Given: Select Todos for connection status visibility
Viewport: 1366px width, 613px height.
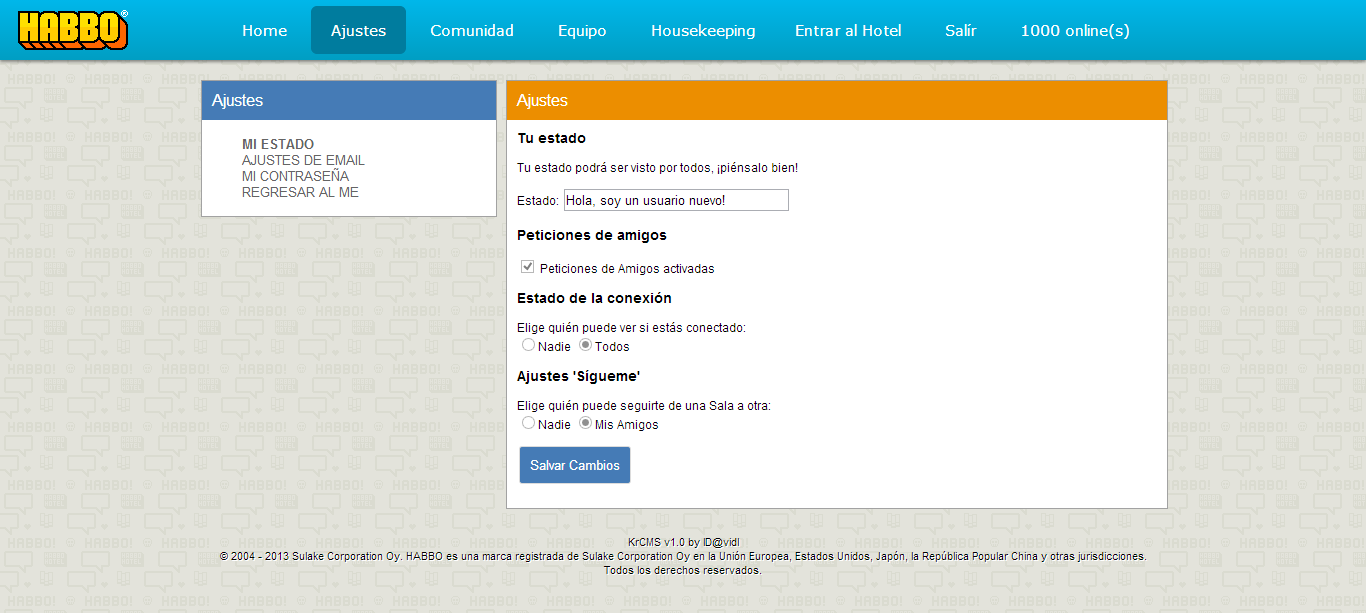Looking at the screenshot, I should pyautogui.click(x=586, y=345).
